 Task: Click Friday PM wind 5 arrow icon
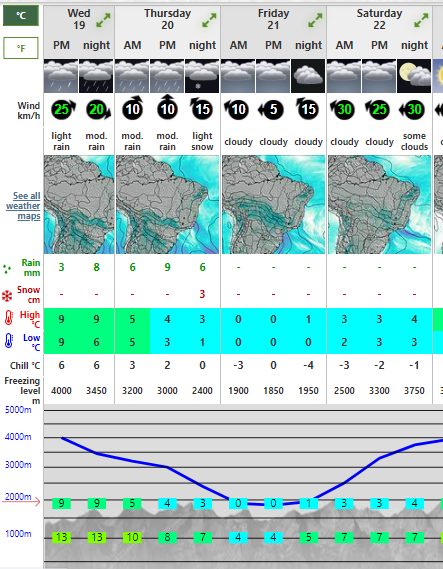tap(272, 109)
